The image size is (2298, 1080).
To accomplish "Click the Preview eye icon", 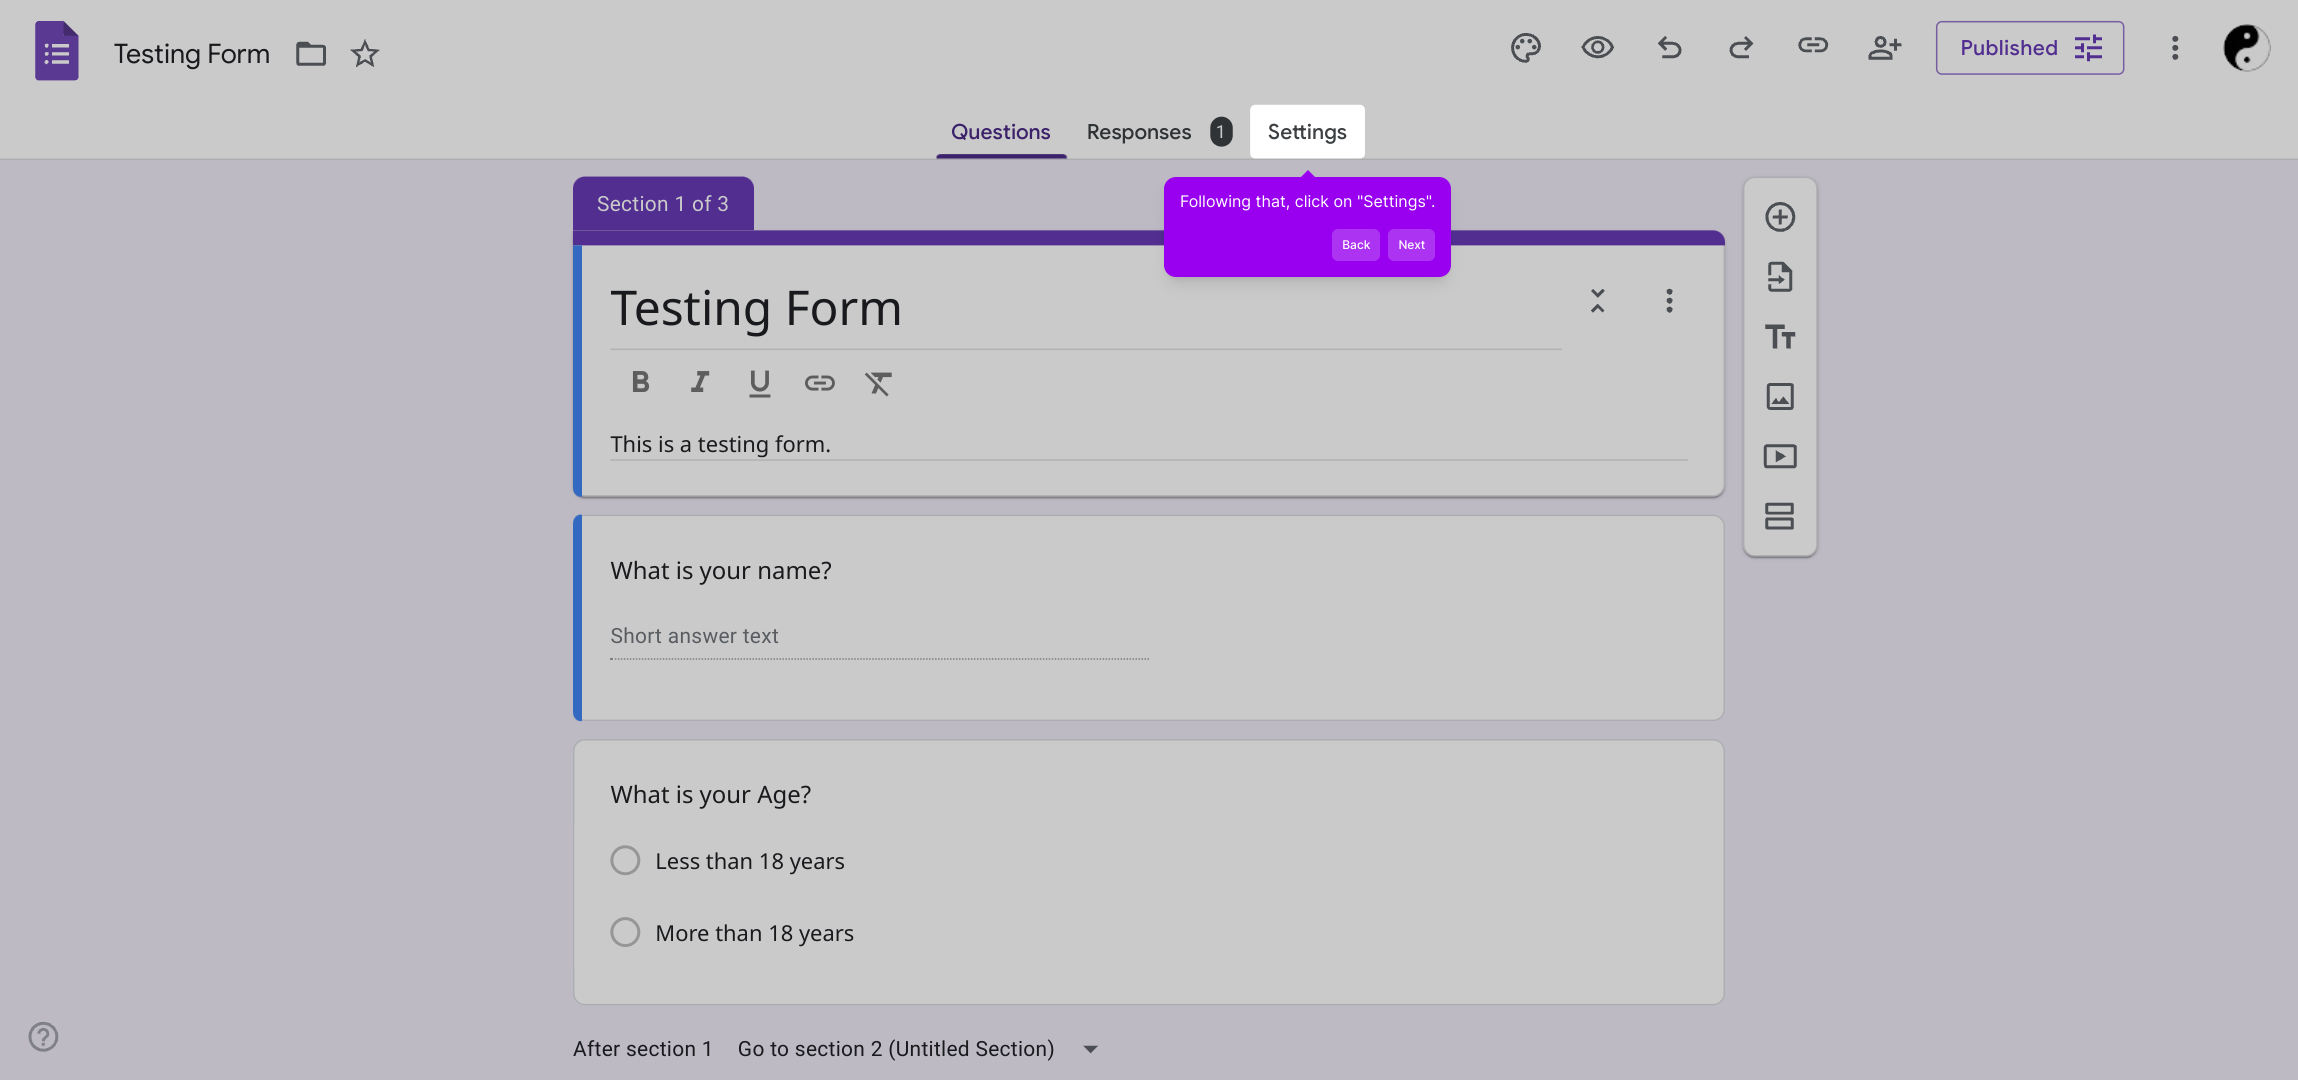I will 1597,48.
